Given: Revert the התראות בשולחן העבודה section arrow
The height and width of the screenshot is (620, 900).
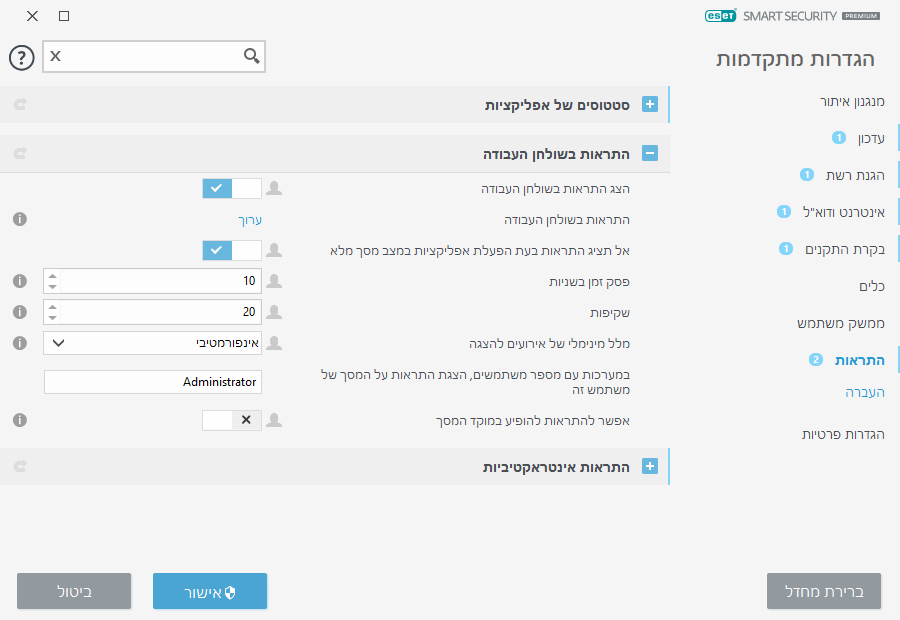Looking at the screenshot, I should point(20,153).
